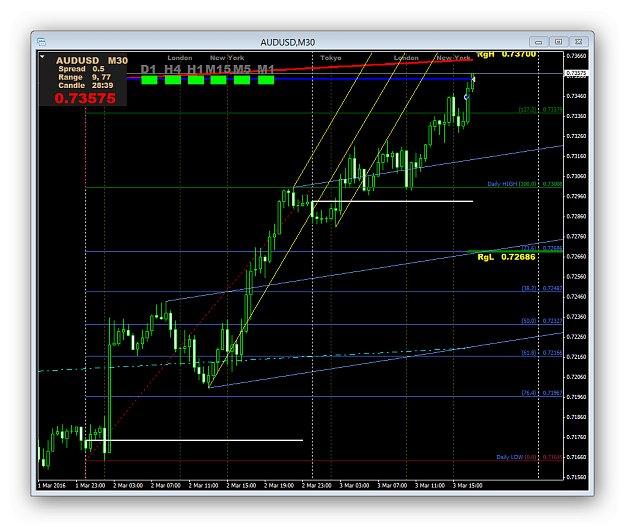Click the (50.0) 0.72327 Fibonacci level label
This screenshot has width=625, height=527.
[542, 321]
